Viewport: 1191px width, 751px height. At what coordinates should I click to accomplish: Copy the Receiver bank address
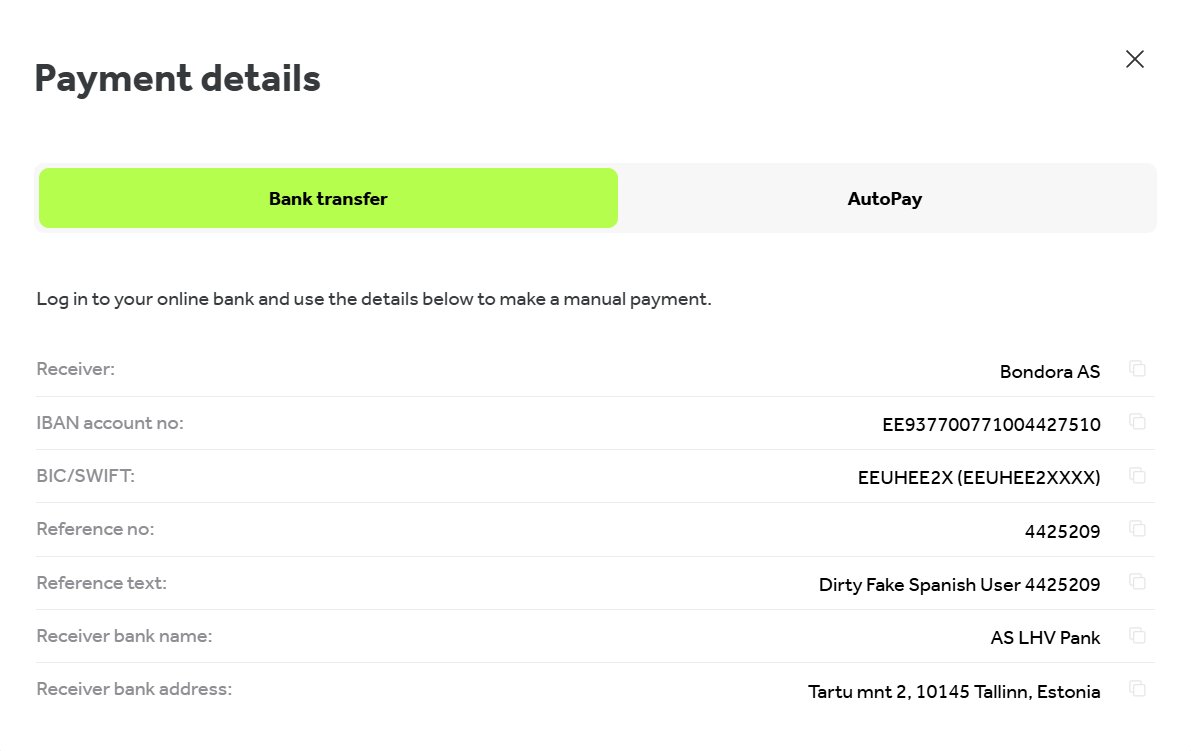[1137, 689]
